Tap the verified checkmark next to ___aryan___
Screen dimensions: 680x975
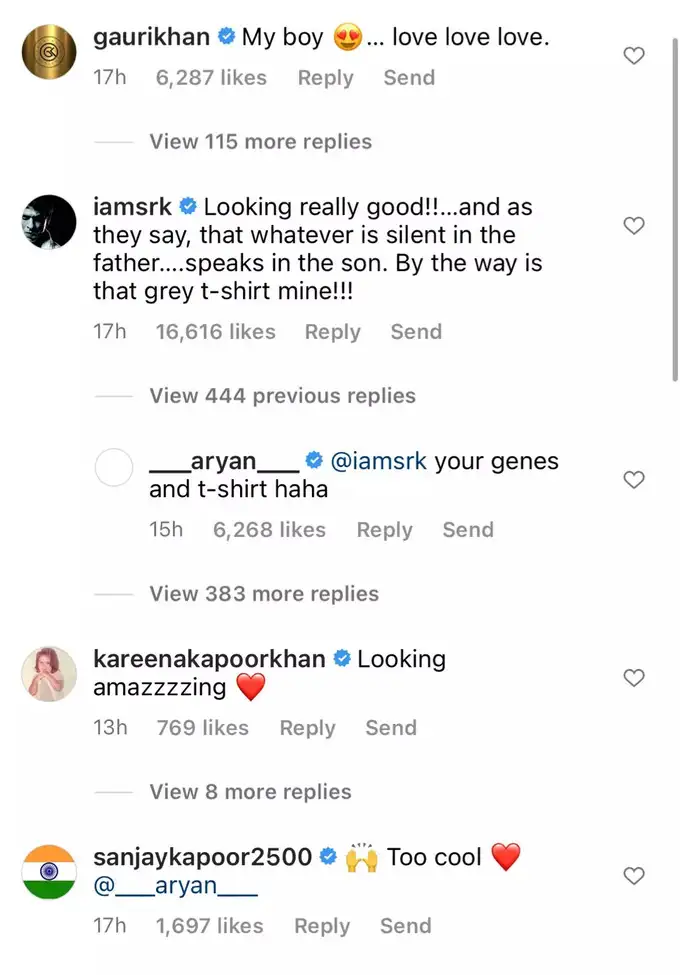point(314,461)
